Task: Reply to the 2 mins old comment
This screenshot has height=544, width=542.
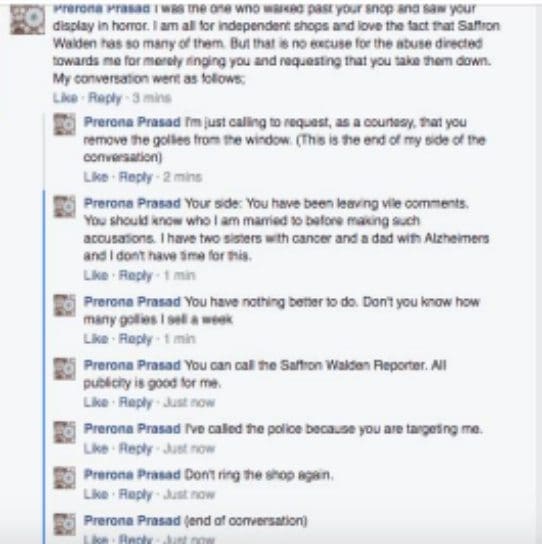Action: (x=135, y=177)
